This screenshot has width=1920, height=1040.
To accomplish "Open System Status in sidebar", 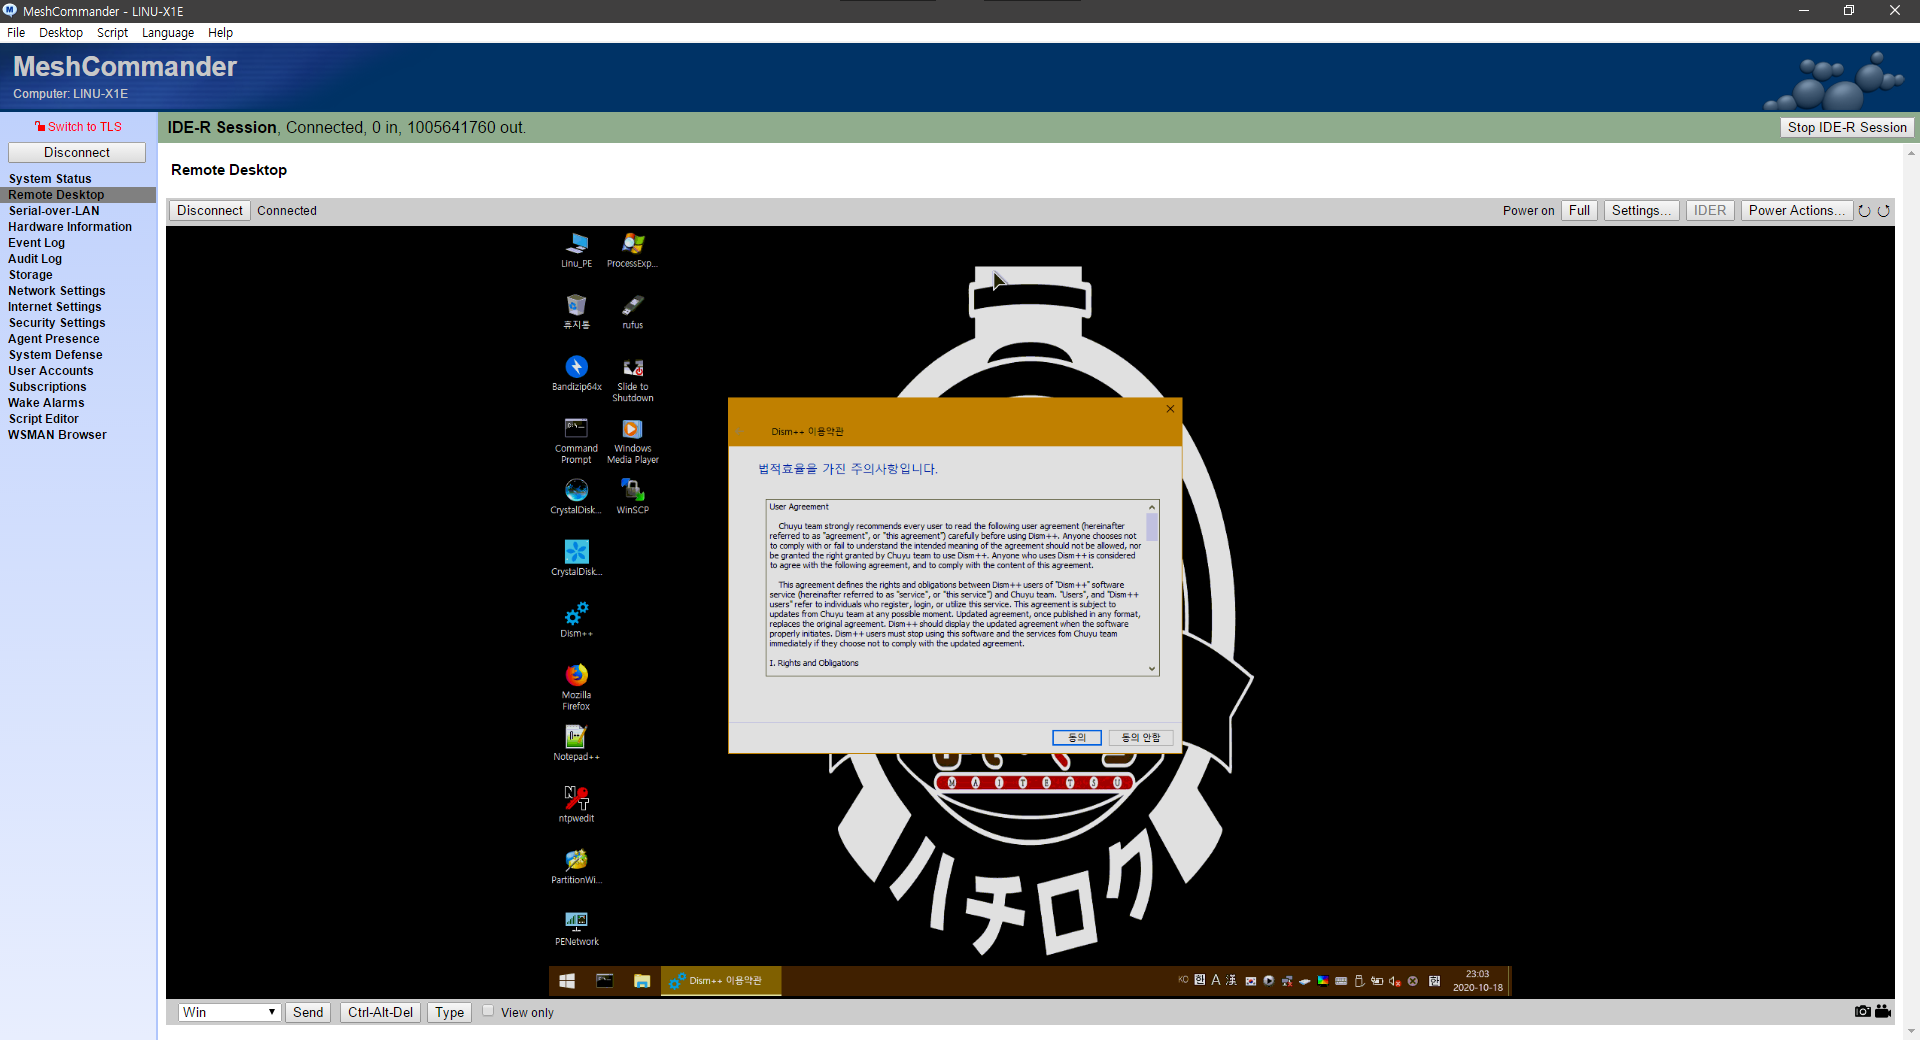I will pyautogui.click(x=50, y=179).
